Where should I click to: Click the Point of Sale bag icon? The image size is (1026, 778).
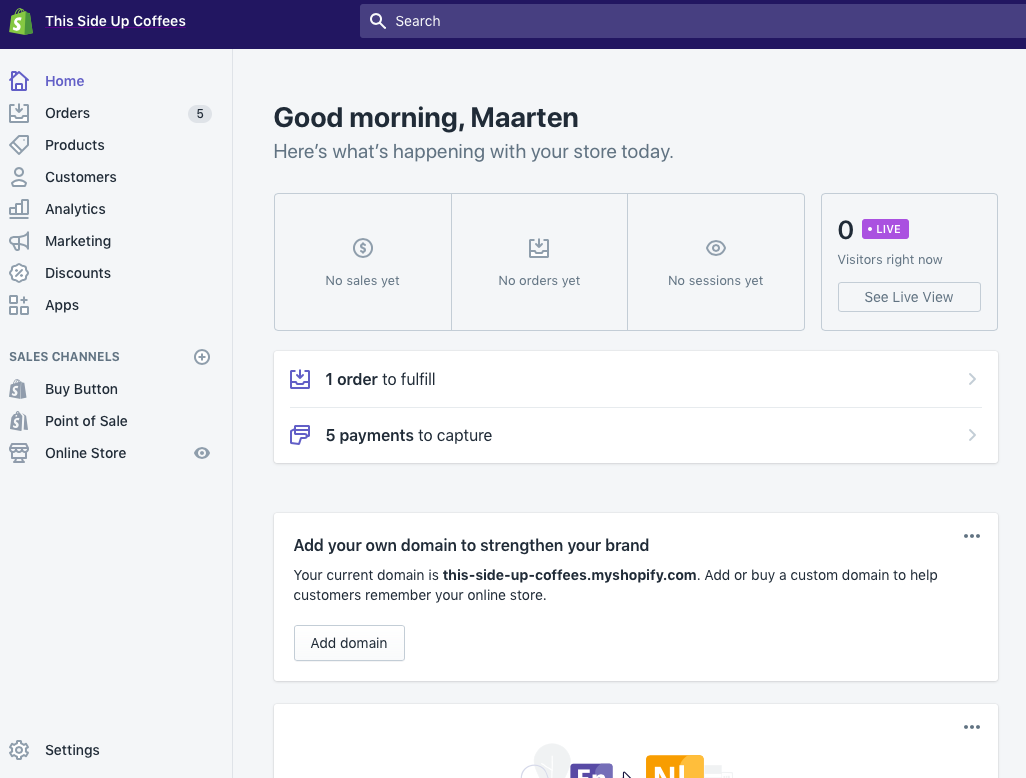pyautogui.click(x=19, y=421)
